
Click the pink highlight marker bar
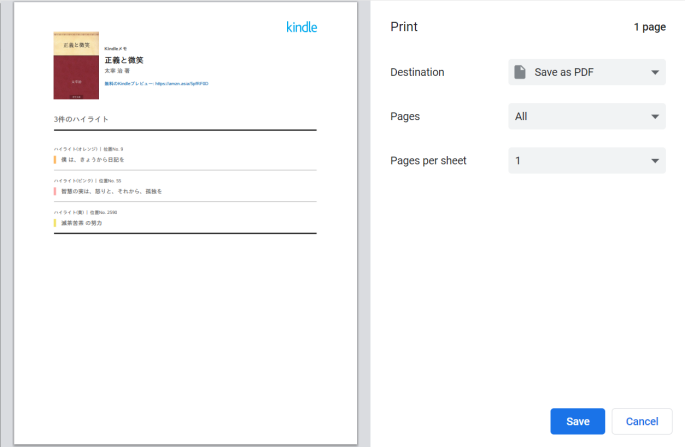pos(55,191)
